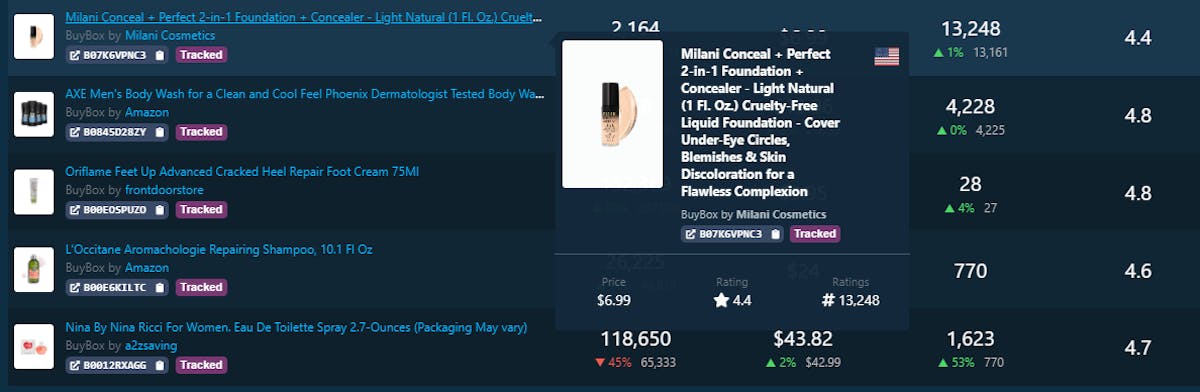
Task: Copy ASIN with the clipboard icon inside the popup card
Action: coord(775,234)
